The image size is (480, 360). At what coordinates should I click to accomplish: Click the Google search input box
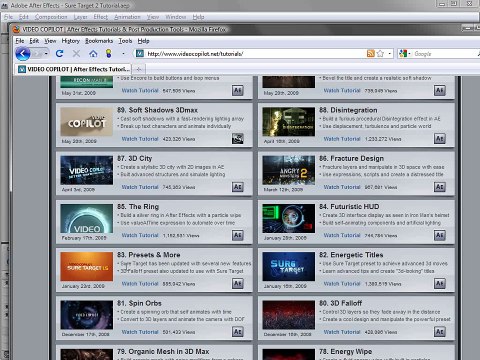coord(445,54)
